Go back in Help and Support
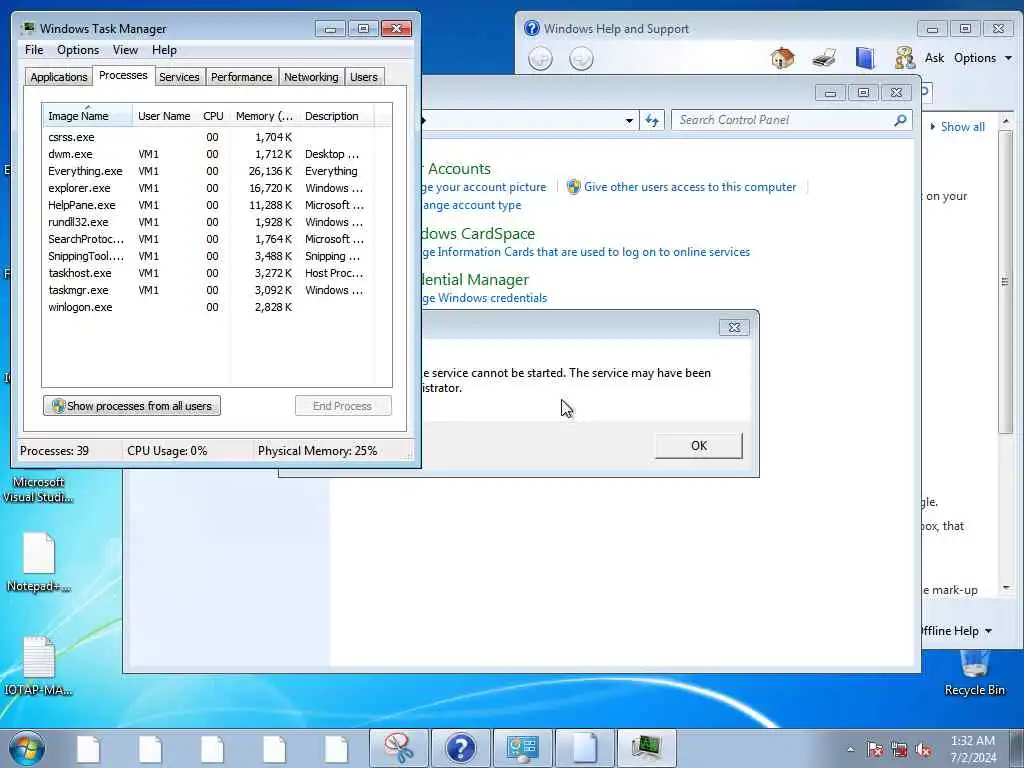This screenshot has width=1024, height=768. (x=540, y=59)
